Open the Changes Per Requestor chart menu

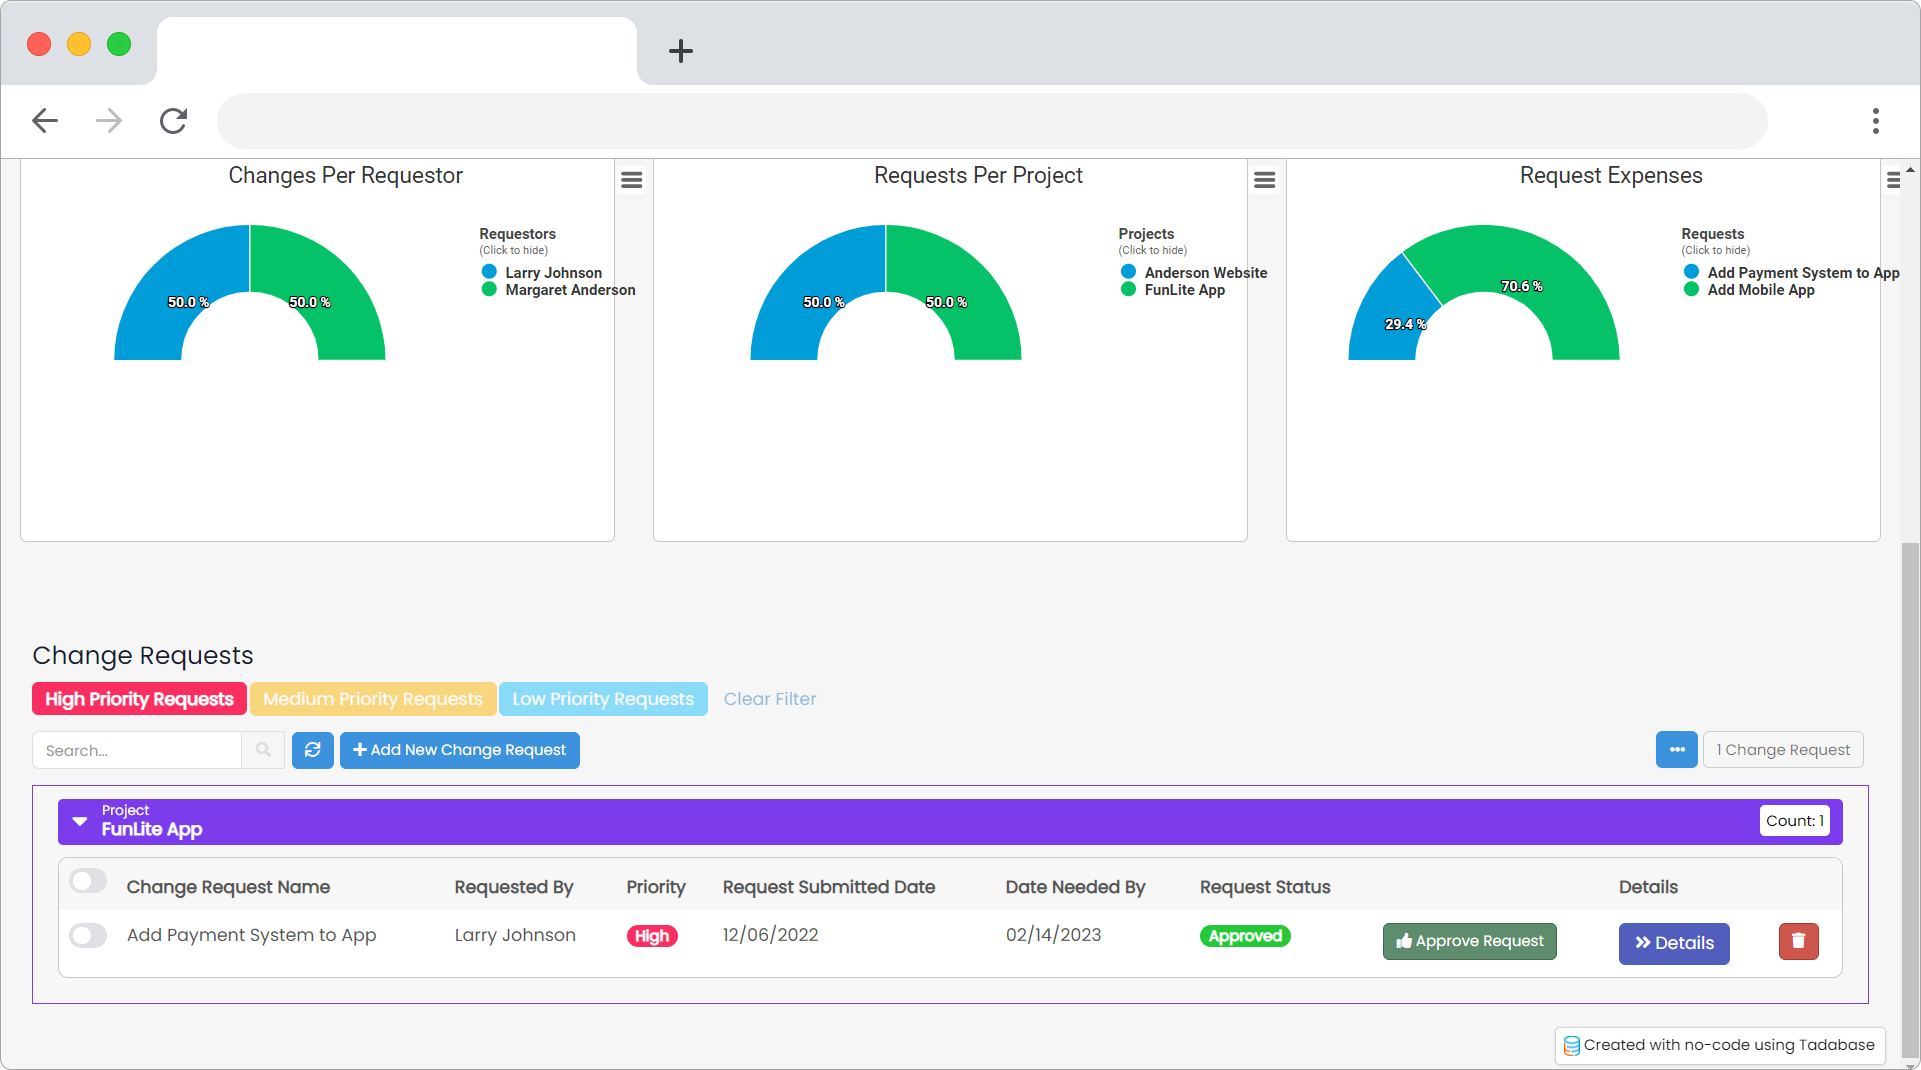632,180
